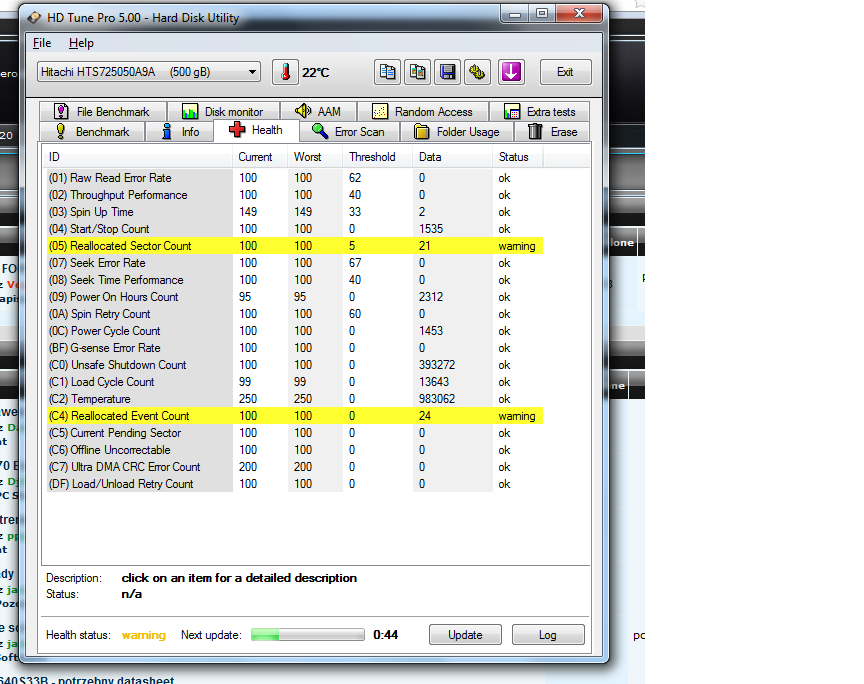Sort by the Data column header
This screenshot has width=864, height=684.
[452, 157]
